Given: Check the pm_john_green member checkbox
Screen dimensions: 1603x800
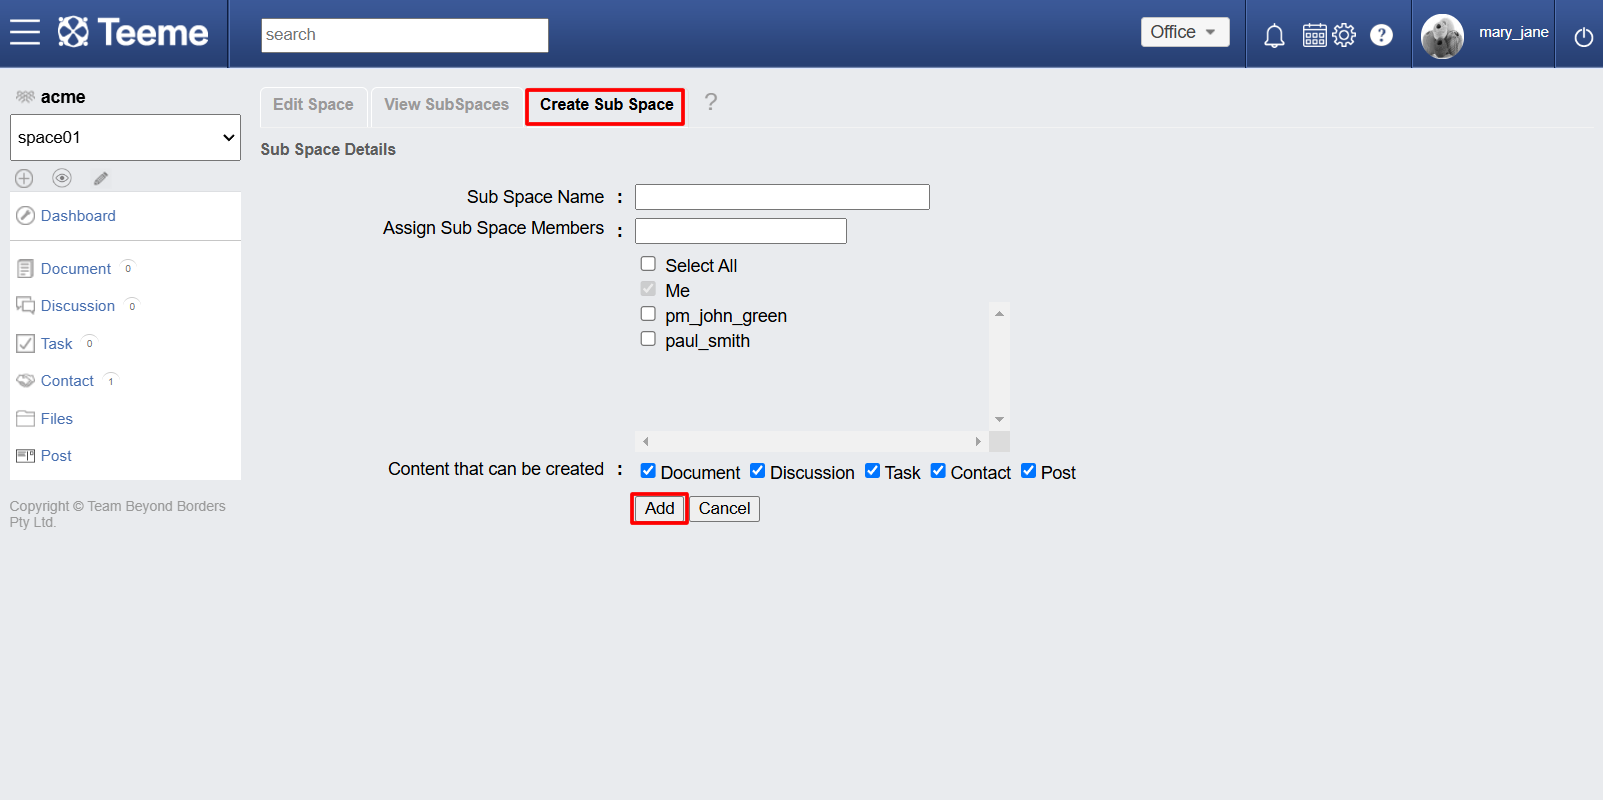Looking at the screenshot, I should [x=648, y=314].
